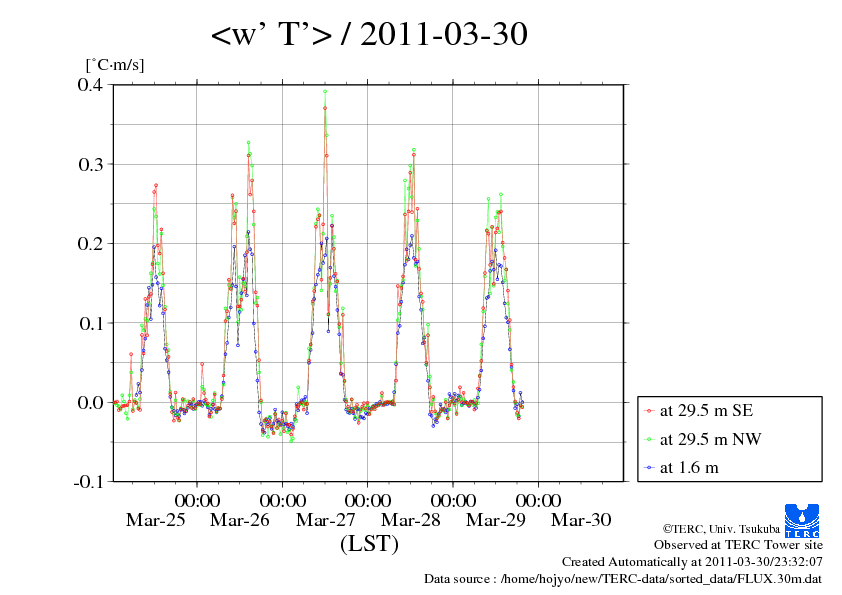The width and height of the screenshot is (842, 595).
Task: Click "Observed at TERC Tower site" text
Action: [738, 545]
